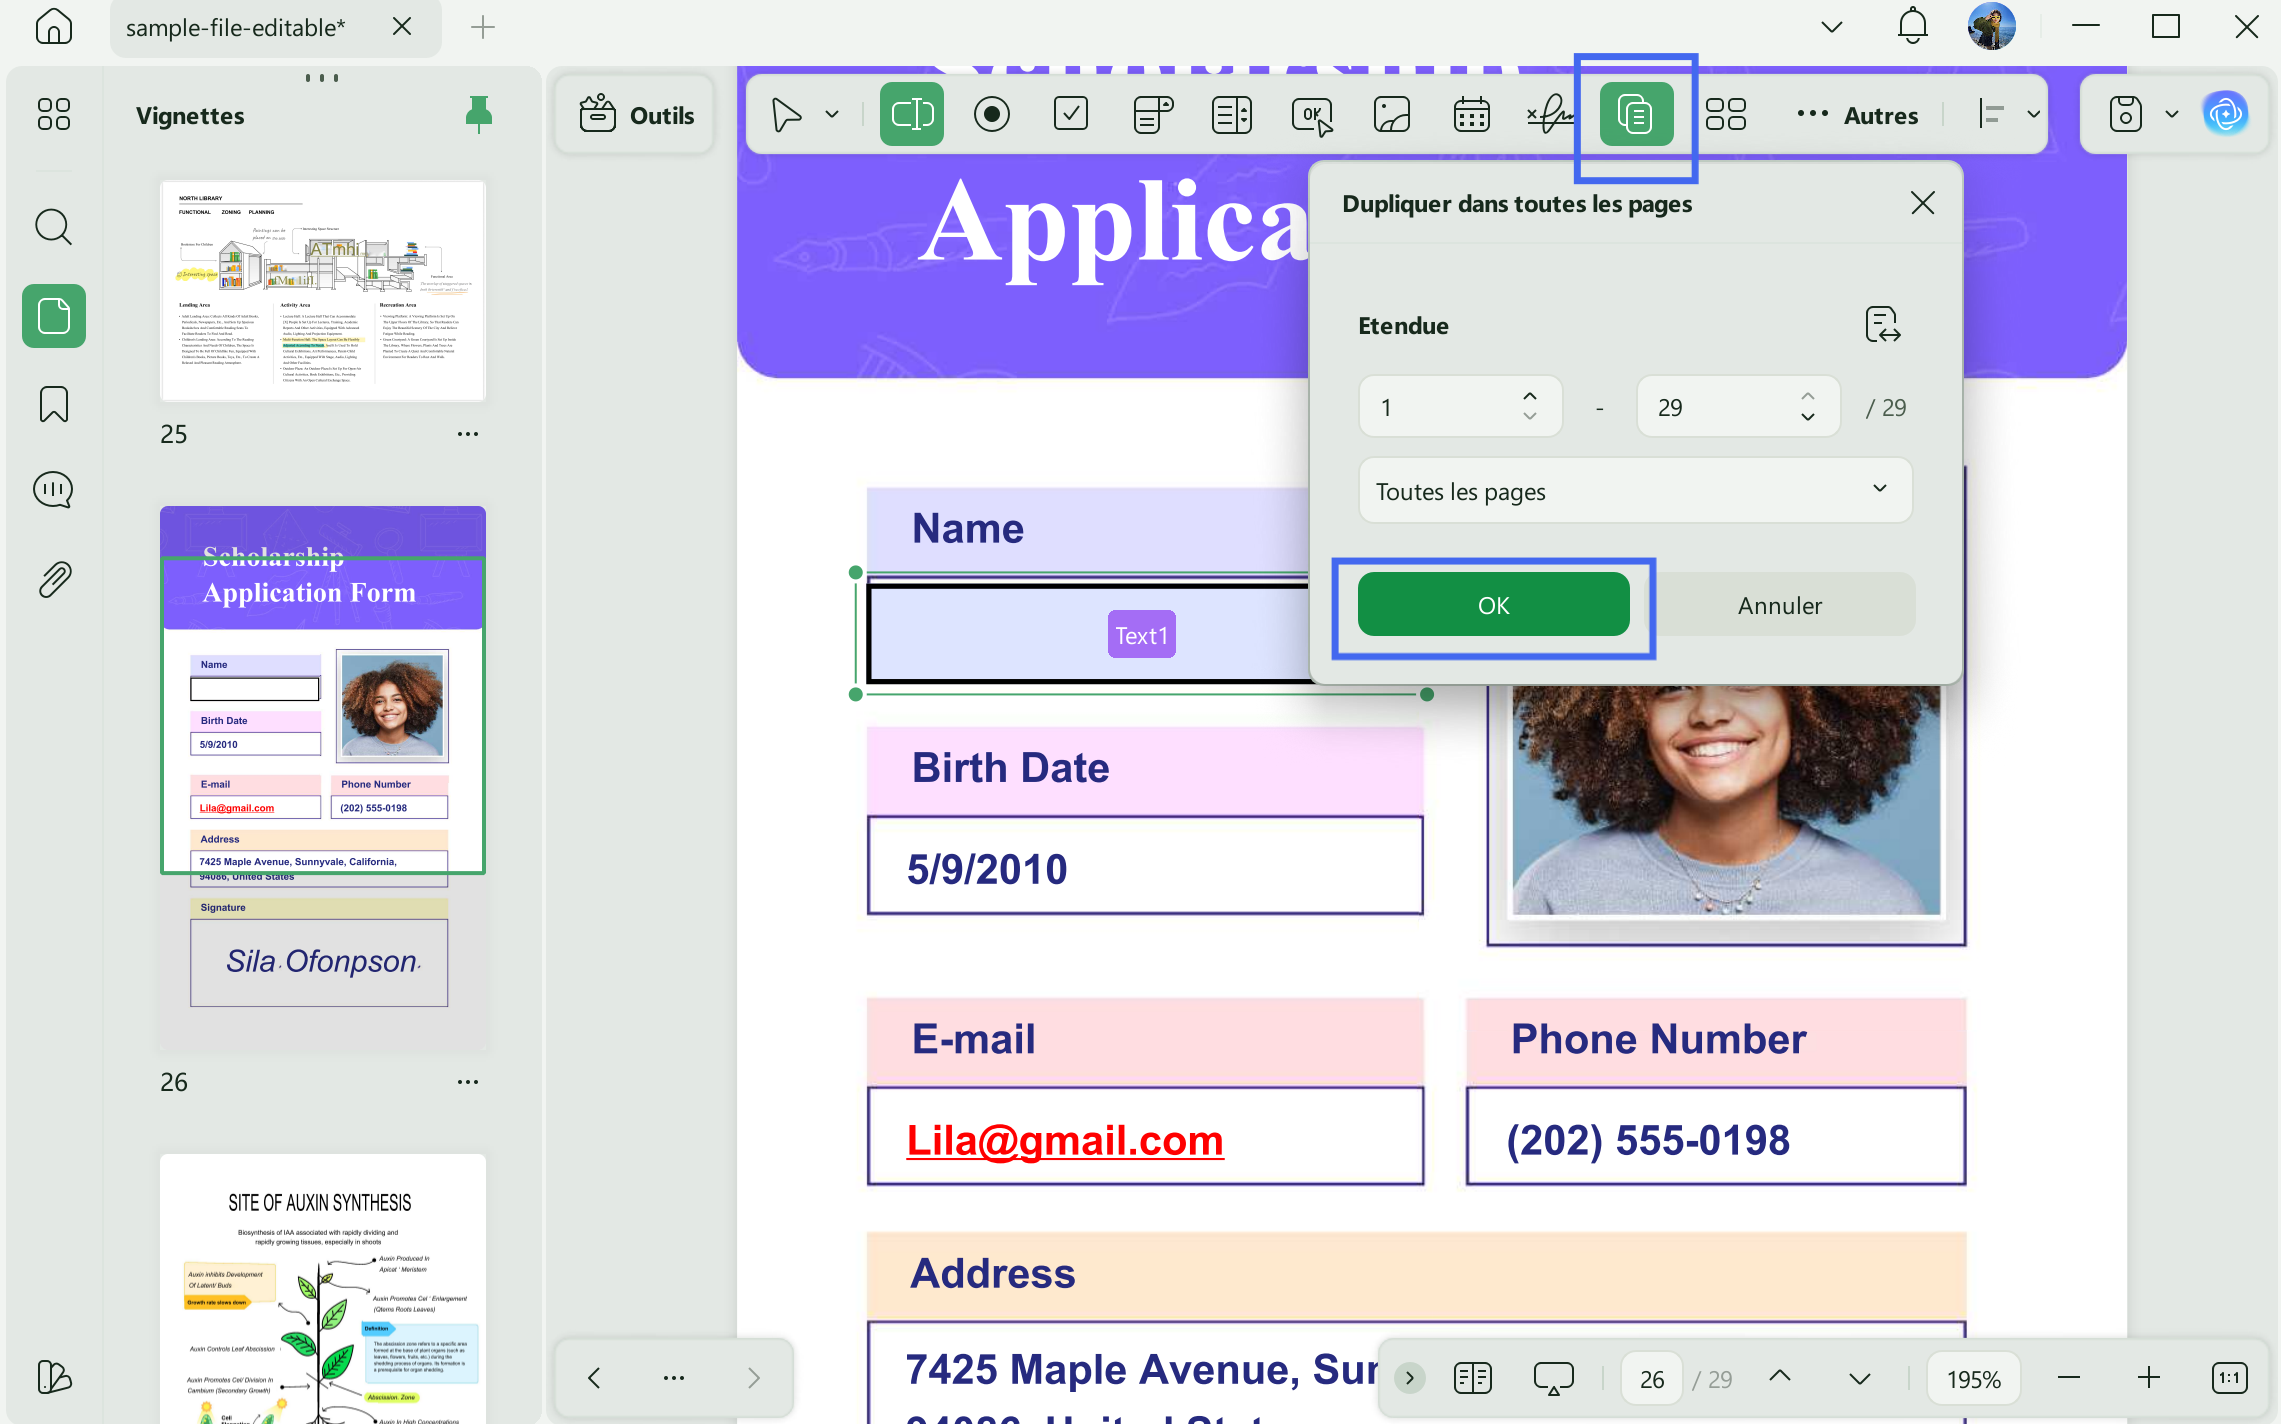Go to previous page chevron
Image resolution: width=2281 pixels, height=1424 pixels.
point(1780,1376)
